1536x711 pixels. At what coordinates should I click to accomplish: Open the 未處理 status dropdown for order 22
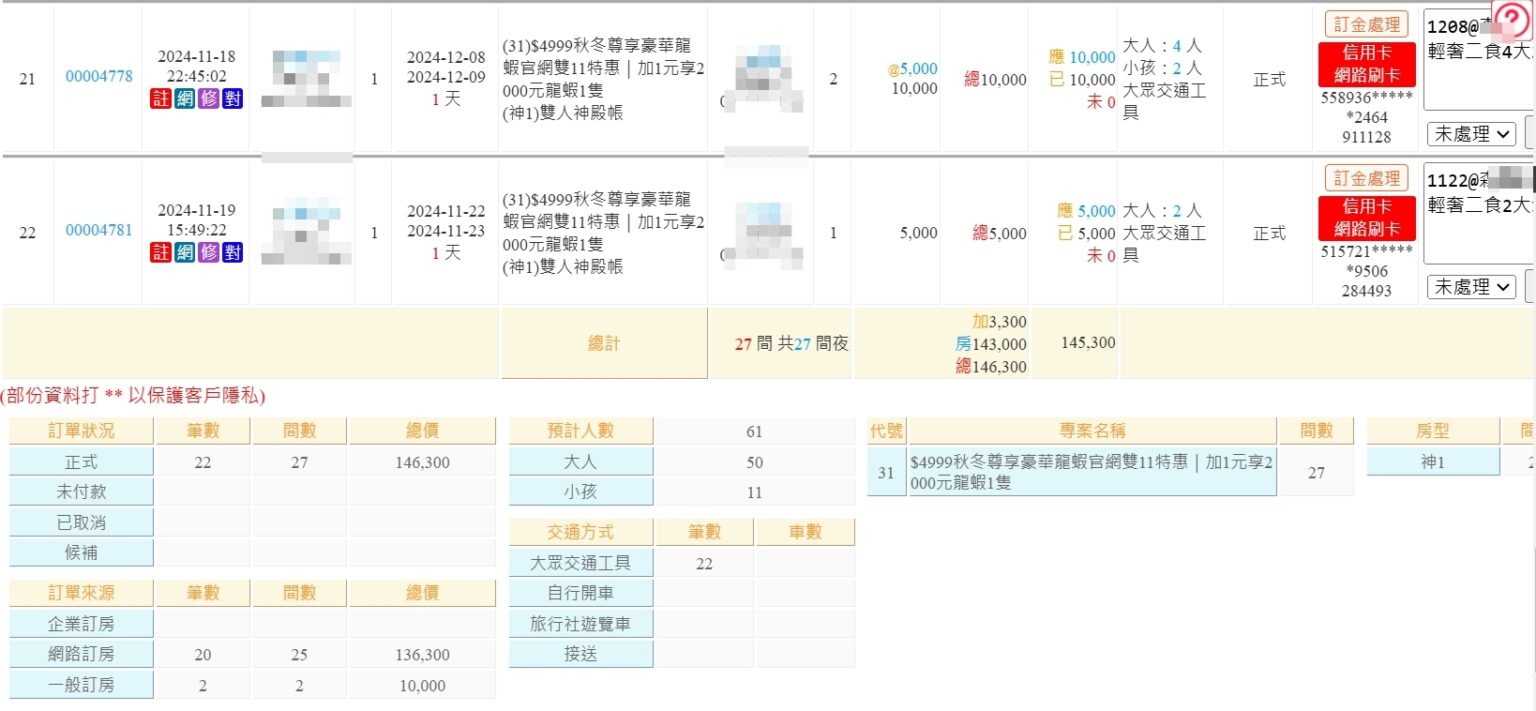[x=1471, y=287]
